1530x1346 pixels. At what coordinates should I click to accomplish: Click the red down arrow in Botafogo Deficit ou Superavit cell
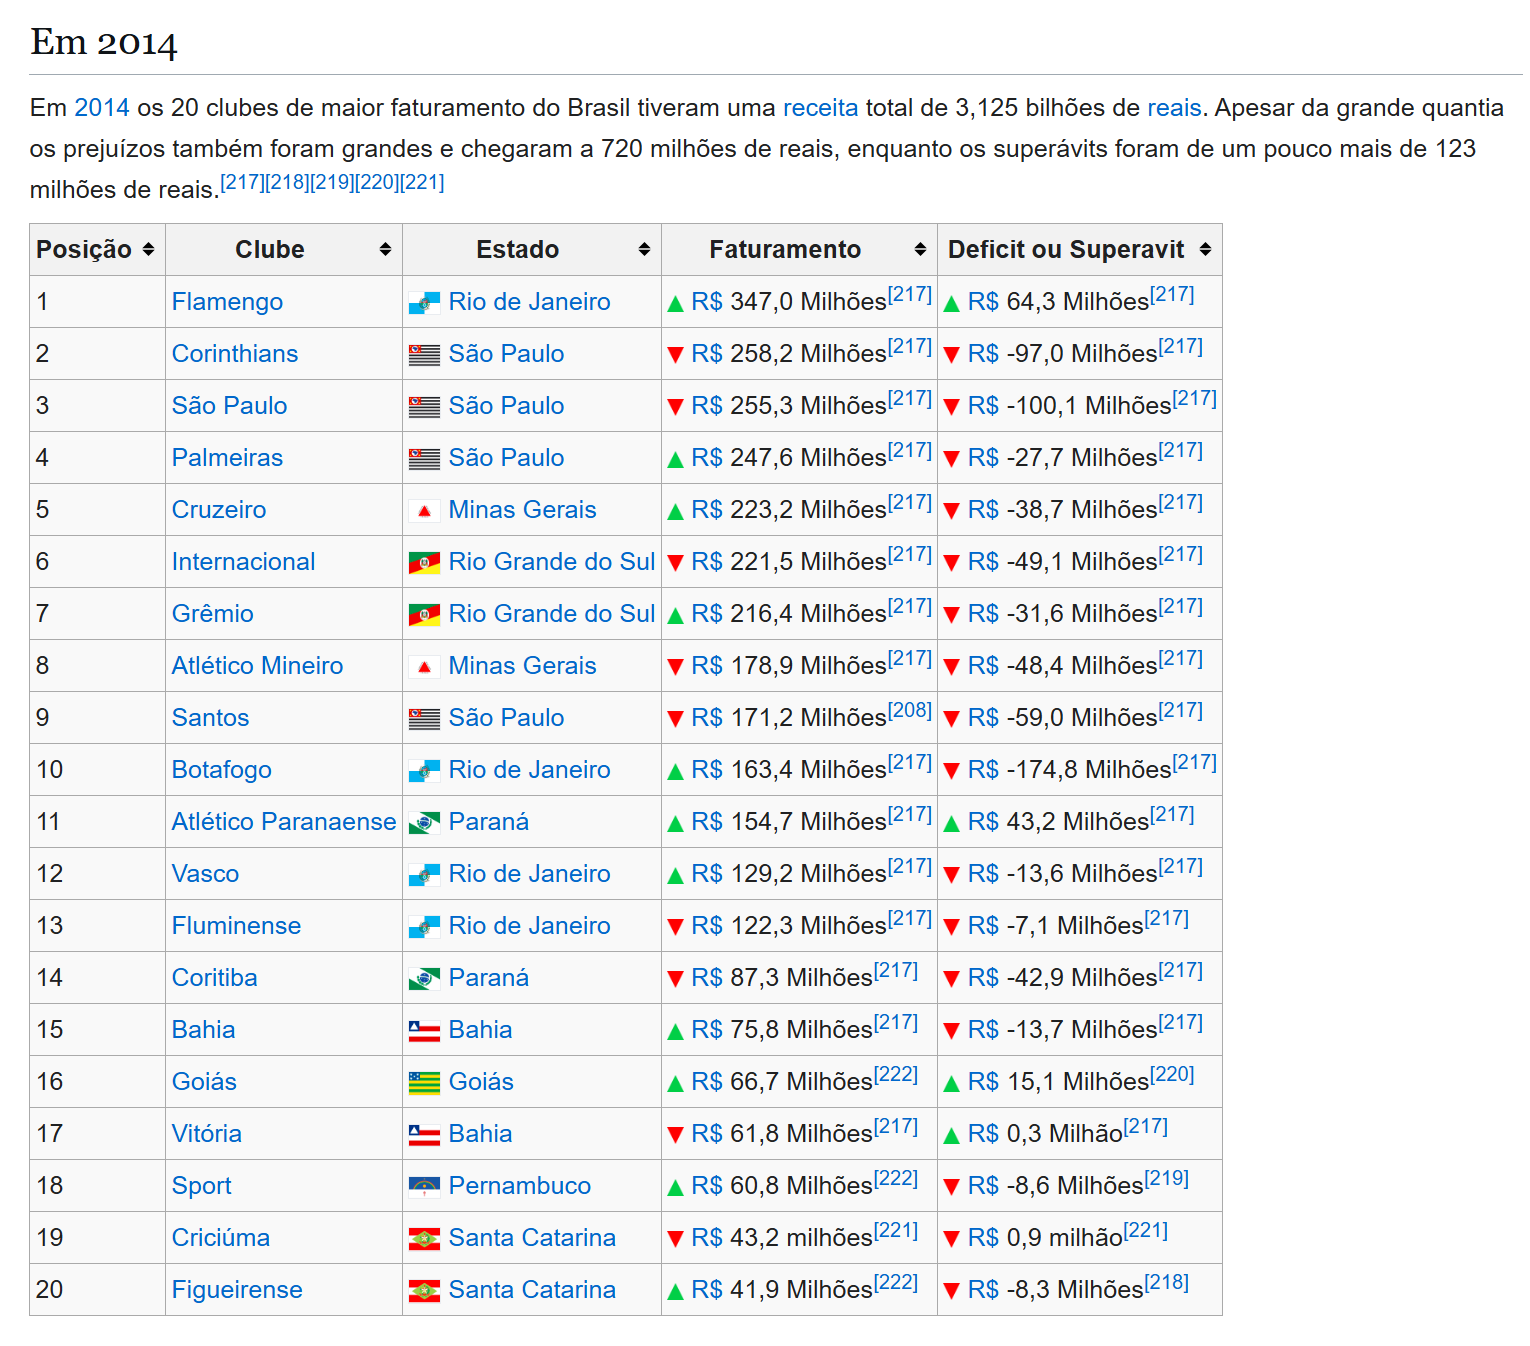pyautogui.click(x=952, y=771)
